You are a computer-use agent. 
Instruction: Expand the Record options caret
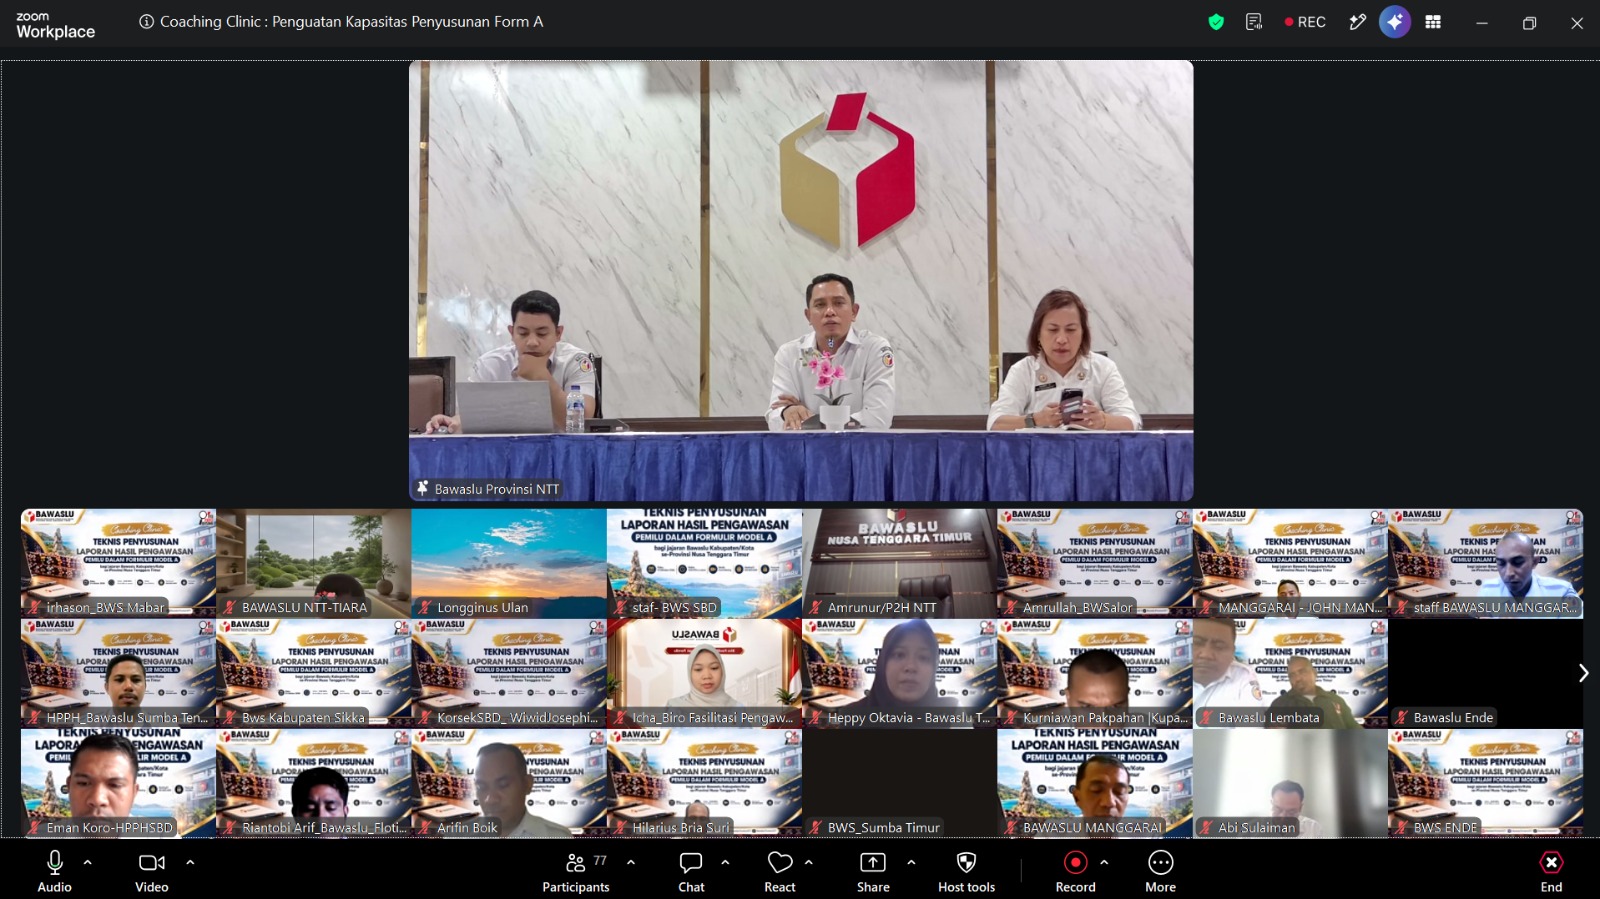pyautogui.click(x=1104, y=862)
